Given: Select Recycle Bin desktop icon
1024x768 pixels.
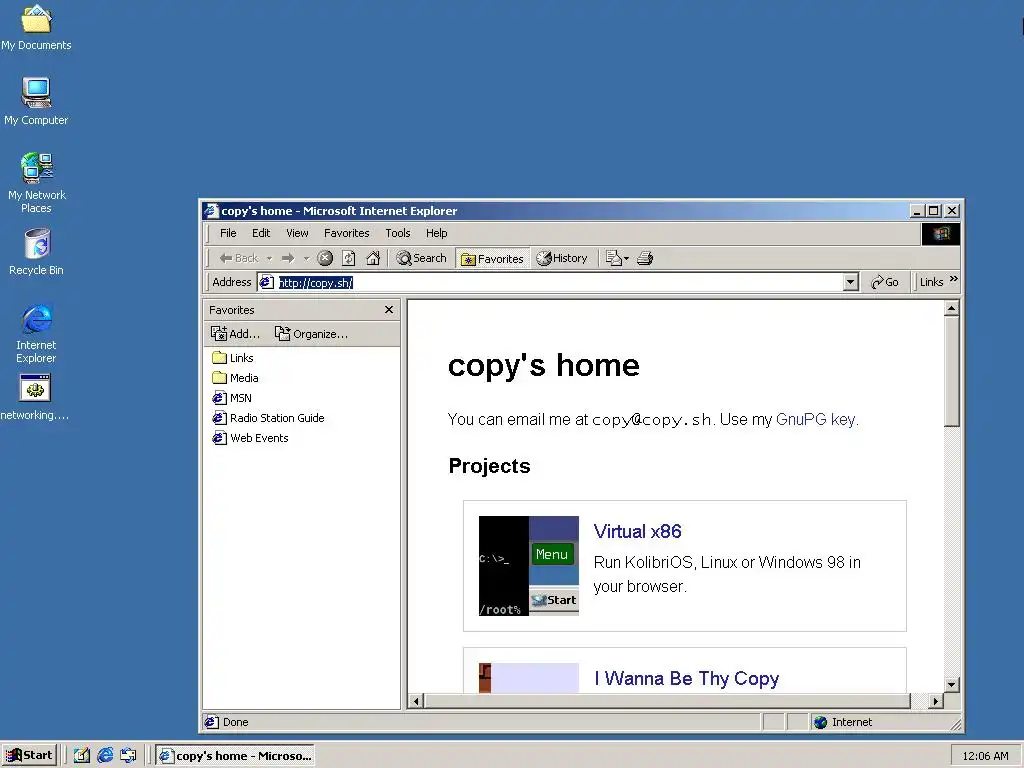Looking at the screenshot, I should click(37, 252).
